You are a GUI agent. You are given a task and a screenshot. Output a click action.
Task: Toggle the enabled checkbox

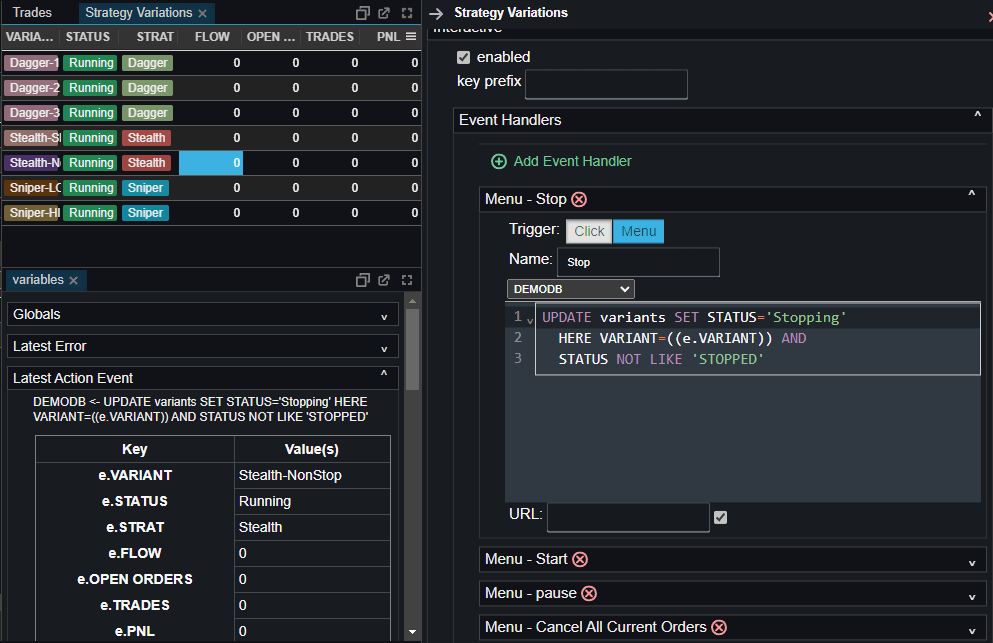click(x=464, y=58)
